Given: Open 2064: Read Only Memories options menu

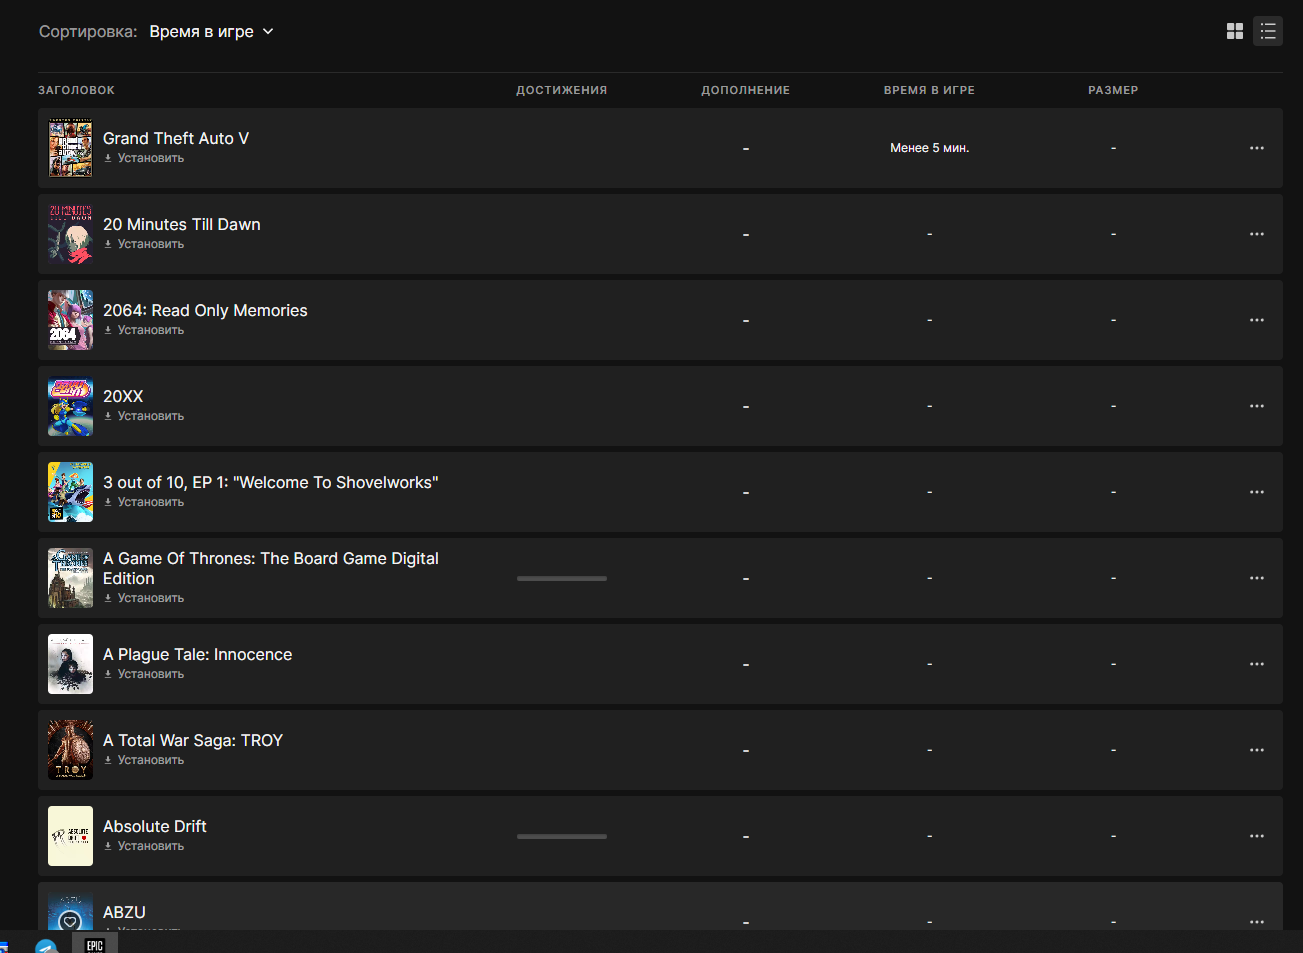Looking at the screenshot, I should coord(1257,320).
